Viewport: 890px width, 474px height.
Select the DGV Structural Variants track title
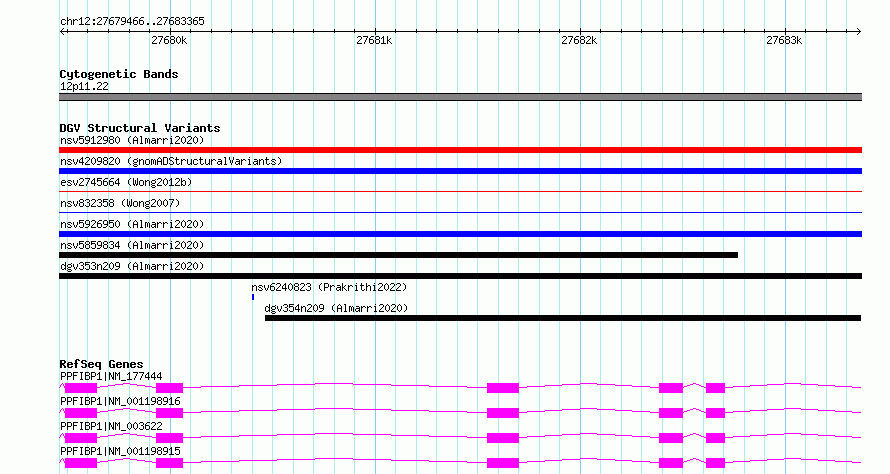(x=140, y=128)
